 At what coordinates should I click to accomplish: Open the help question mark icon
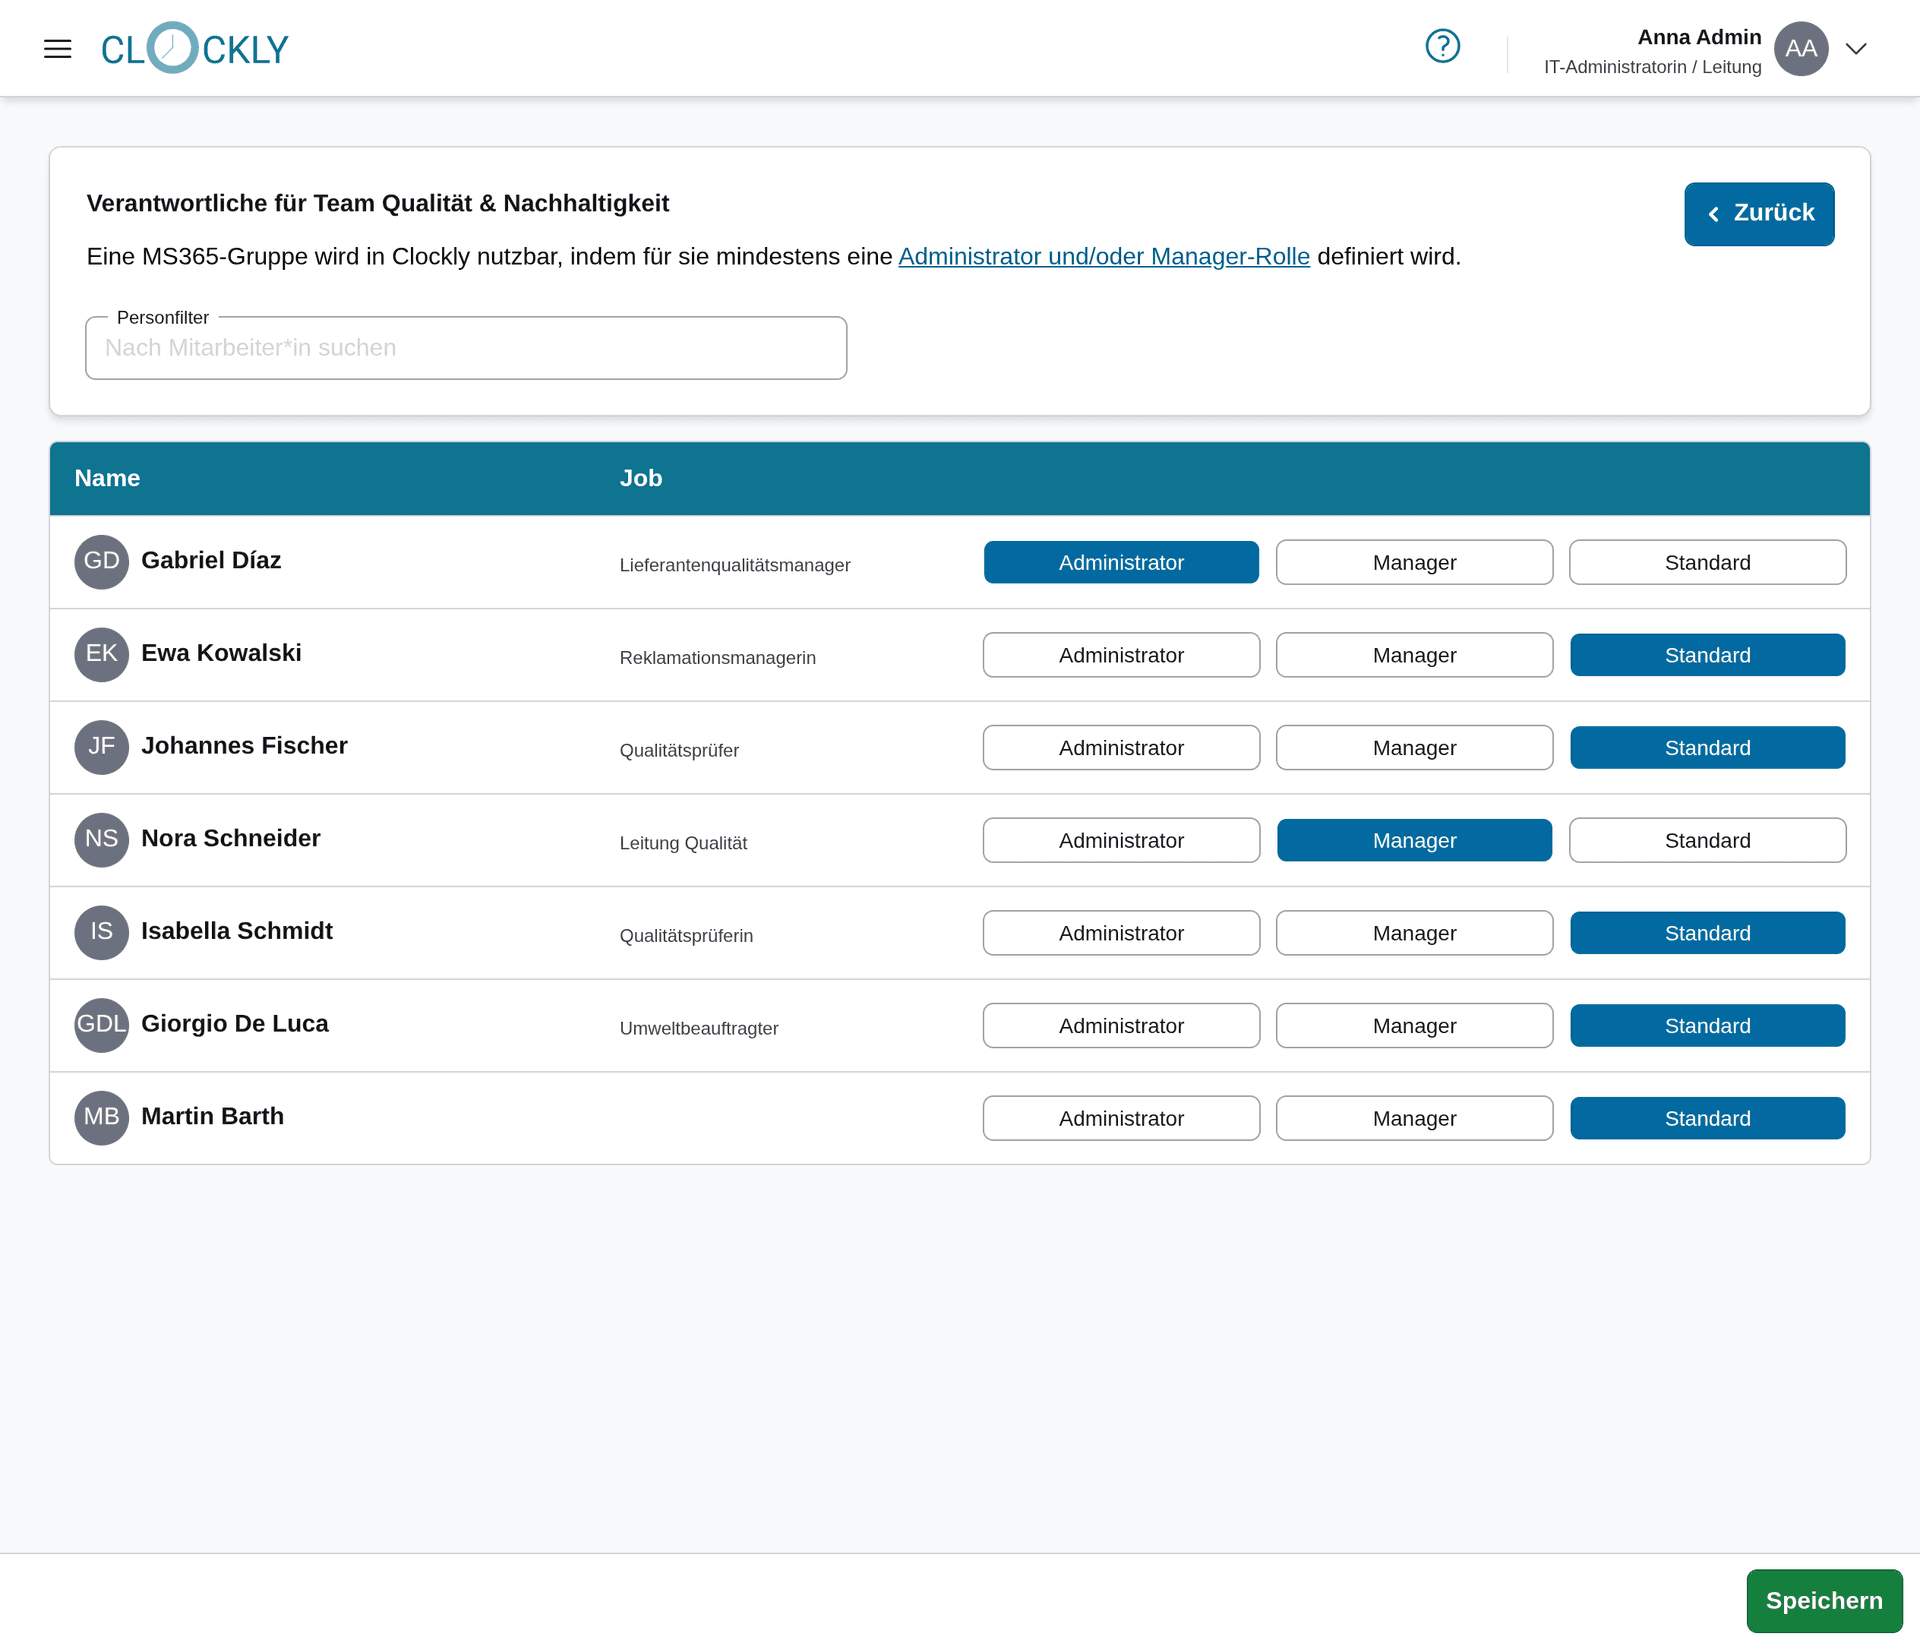(x=1442, y=46)
